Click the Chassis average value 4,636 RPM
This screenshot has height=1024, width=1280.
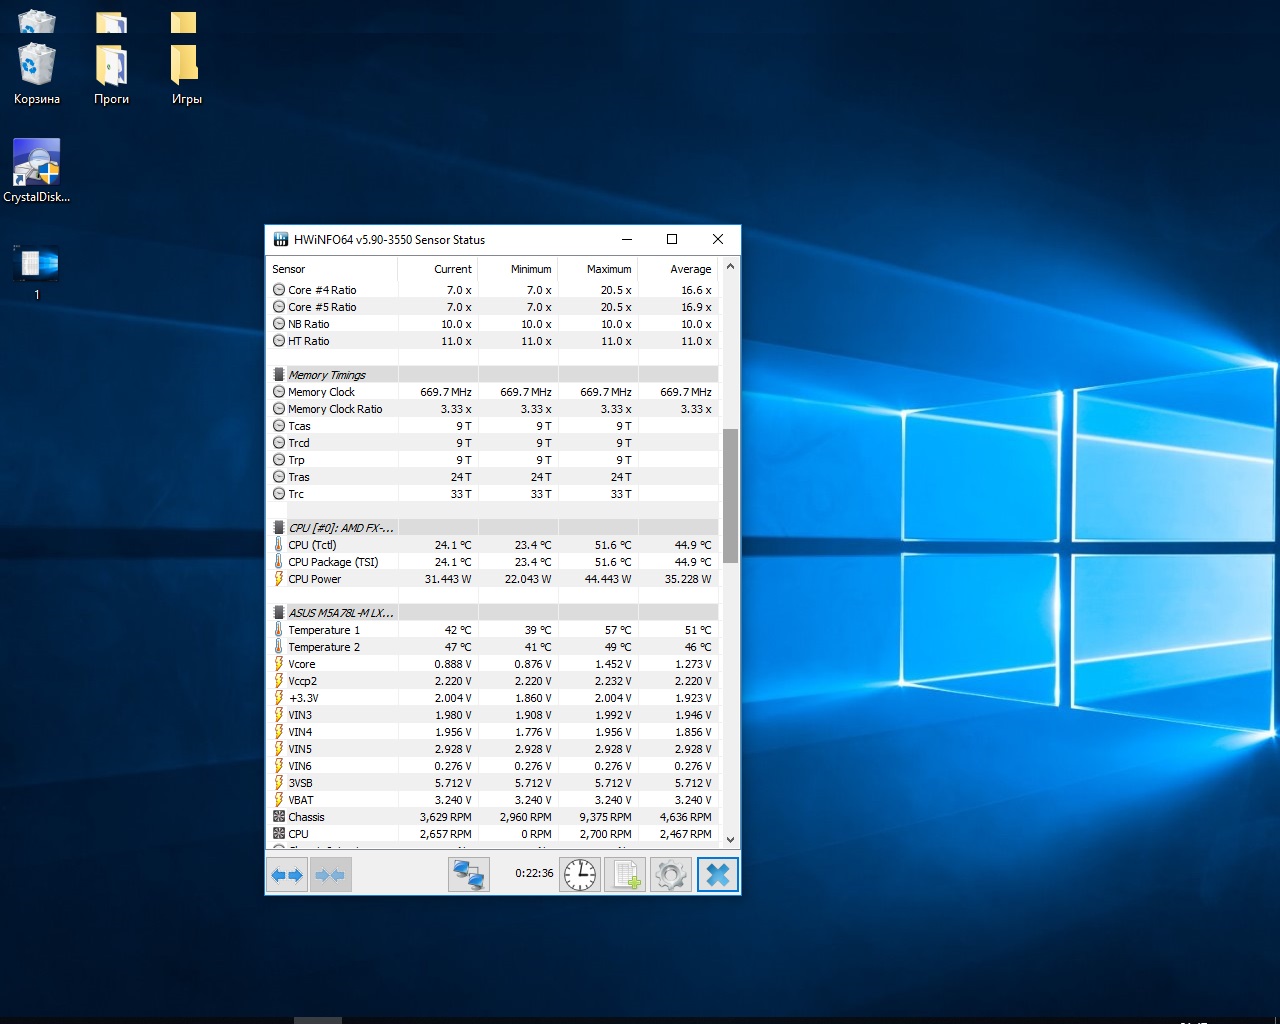click(x=686, y=817)
